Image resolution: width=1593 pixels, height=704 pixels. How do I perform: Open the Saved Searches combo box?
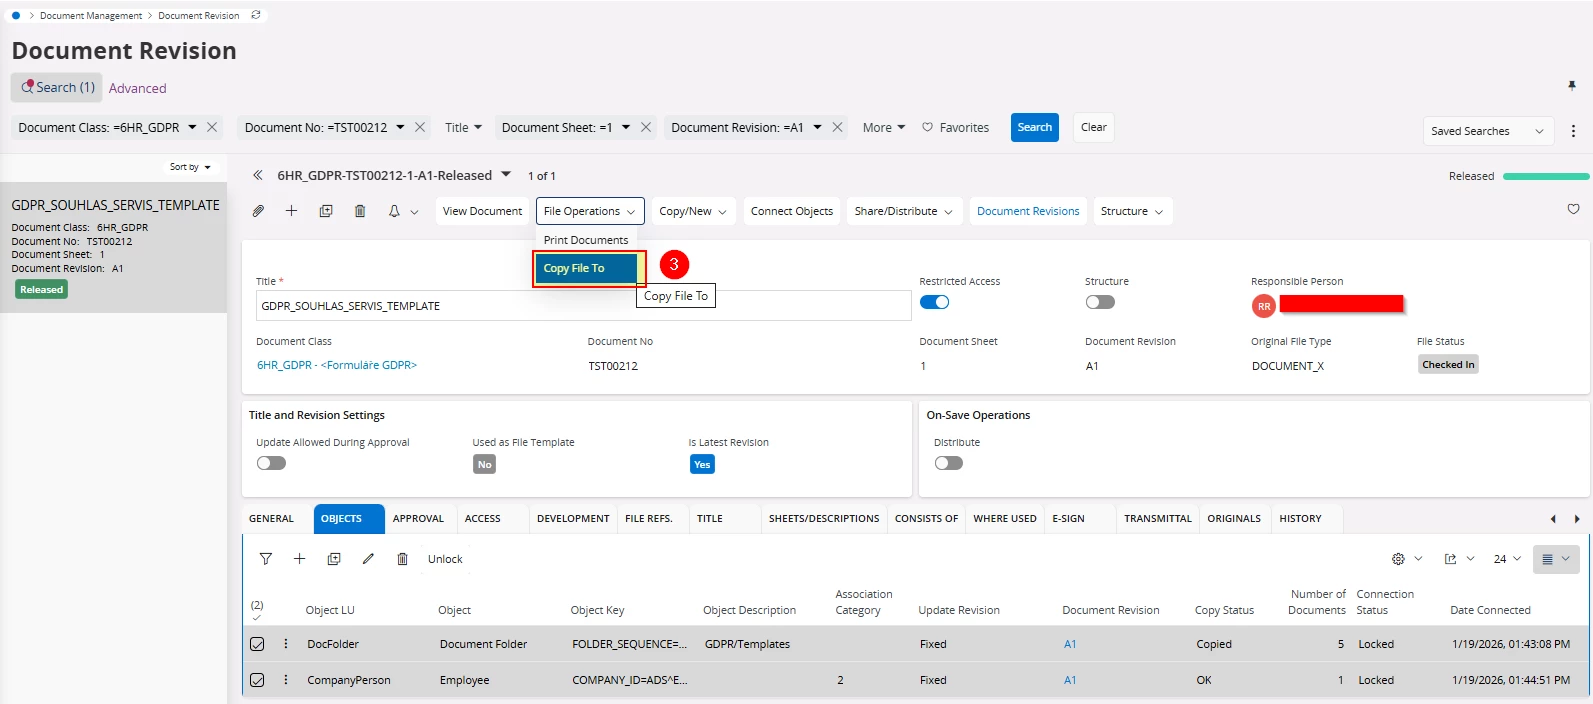(x=1487, y=131)
